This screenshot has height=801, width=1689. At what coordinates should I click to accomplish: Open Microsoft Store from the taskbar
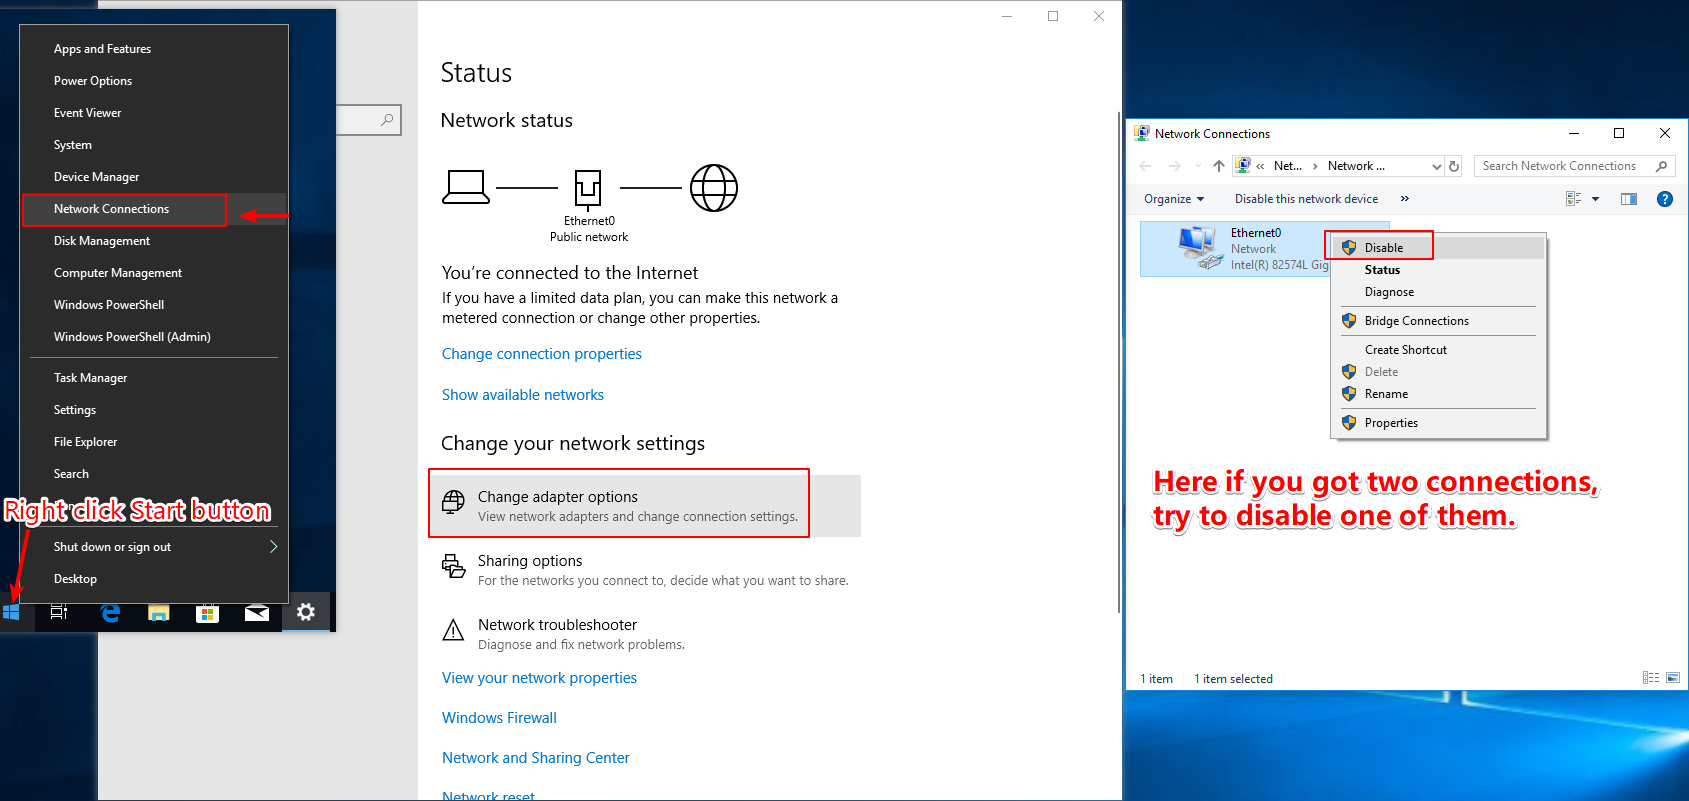[x=207, y=612]
